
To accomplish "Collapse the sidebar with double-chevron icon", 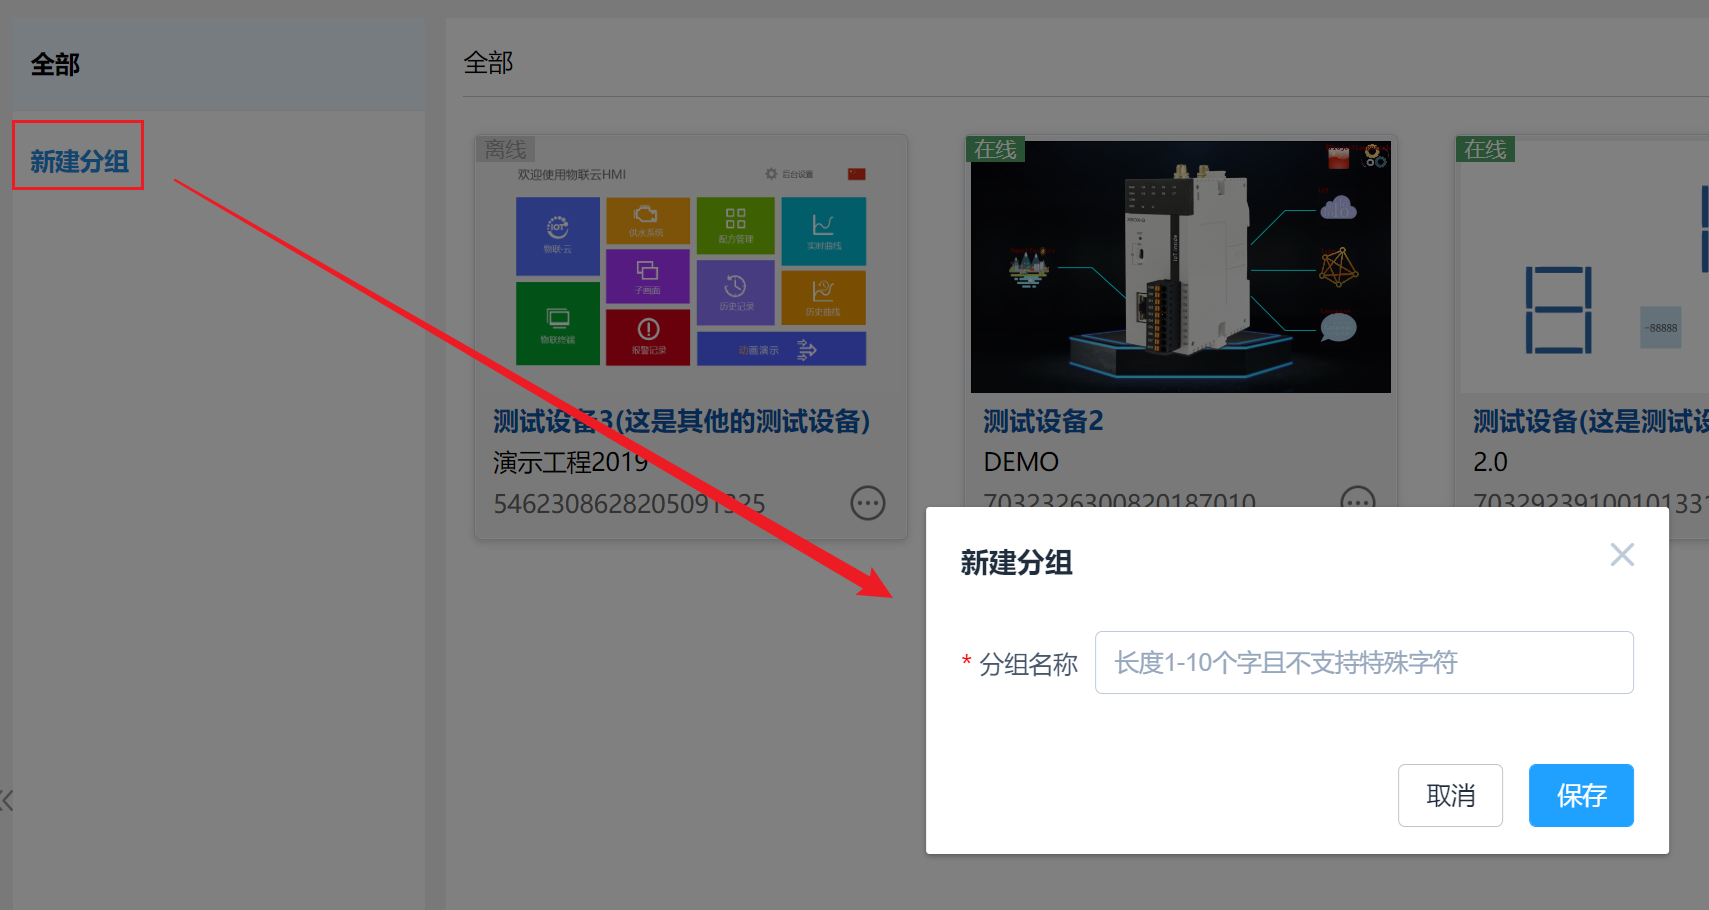I will click(x=6, y=799).
